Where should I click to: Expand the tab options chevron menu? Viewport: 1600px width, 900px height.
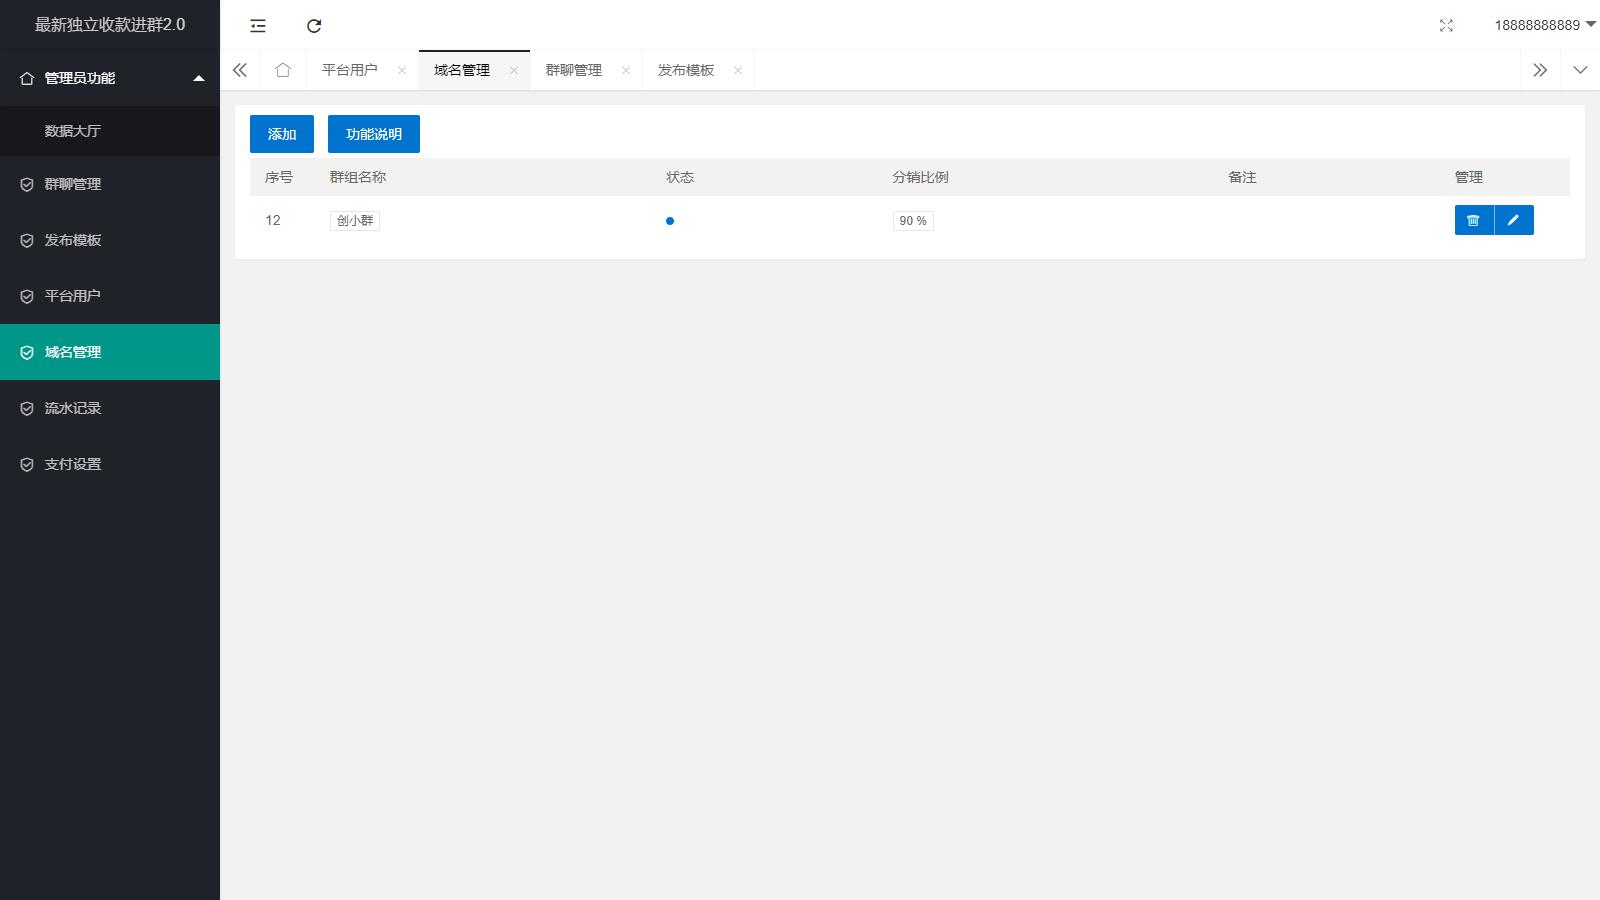pyautogui.click(x=1580, y=70)
